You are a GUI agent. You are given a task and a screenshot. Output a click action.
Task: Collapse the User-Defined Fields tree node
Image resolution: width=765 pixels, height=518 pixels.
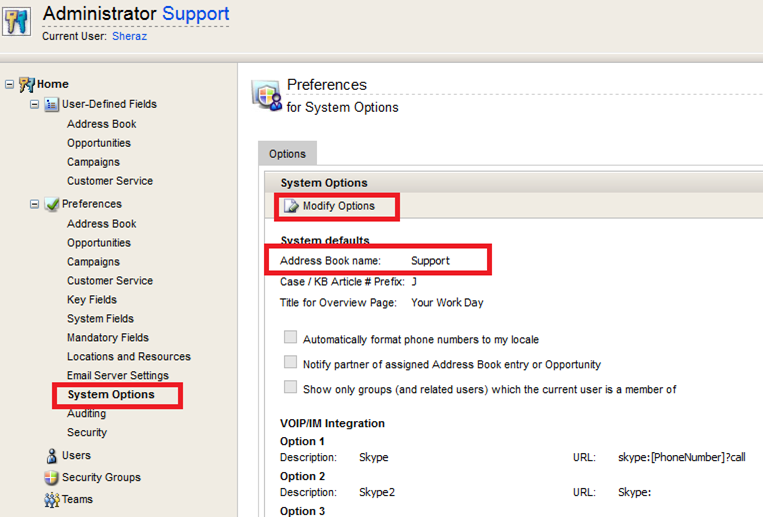point(35,104)
